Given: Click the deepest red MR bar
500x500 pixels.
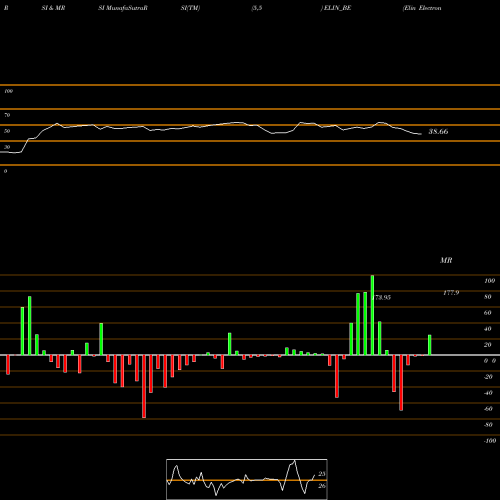Looking at the screenshot, I should pos(144,386).
